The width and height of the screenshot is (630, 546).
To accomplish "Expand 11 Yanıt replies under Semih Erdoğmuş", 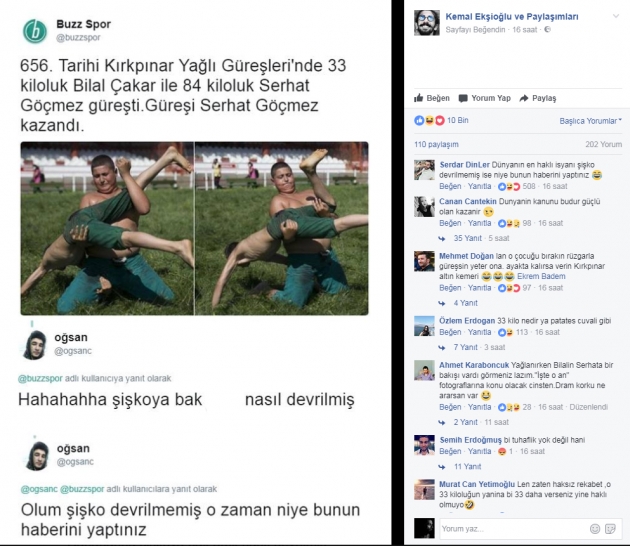I will pyautogui.click(x=467, y=466).
